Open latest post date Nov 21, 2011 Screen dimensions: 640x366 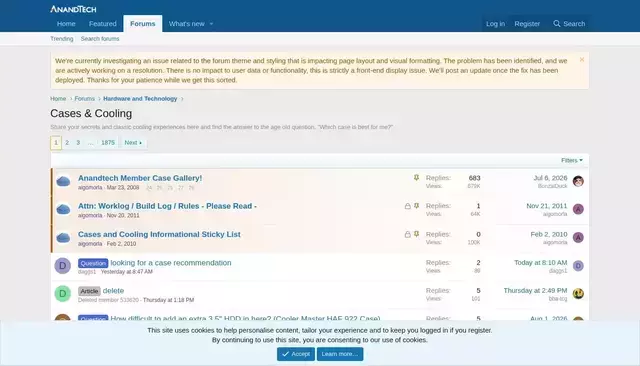[x=547, y=206]
